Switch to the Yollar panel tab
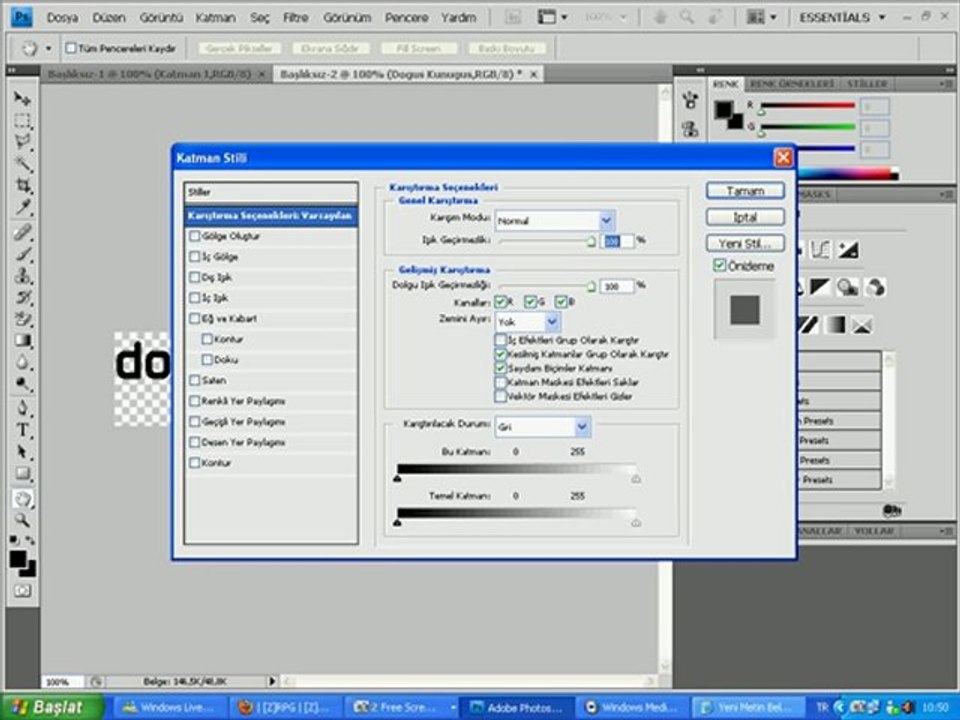Image resolution: width=960 pixels, height=720 pixels. point(874,531)
